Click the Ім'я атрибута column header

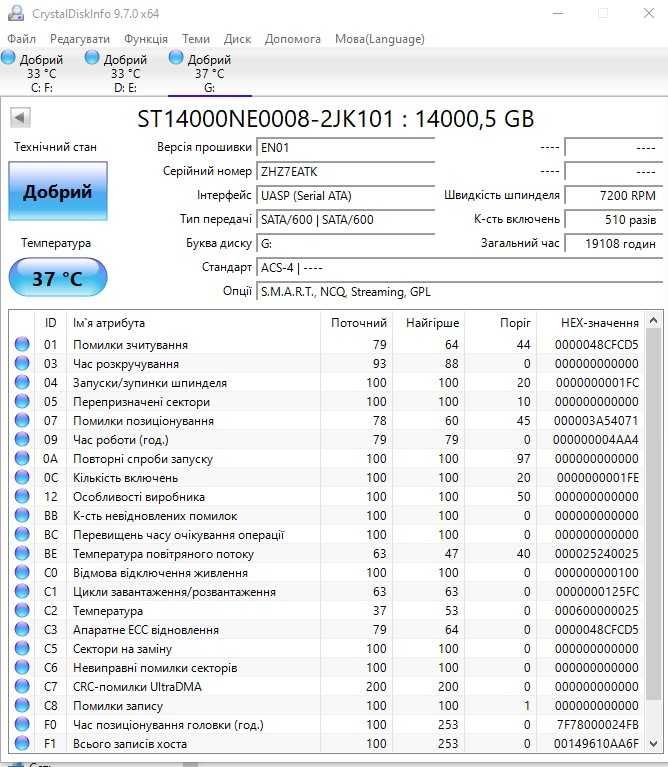click(x=194, y=323)
